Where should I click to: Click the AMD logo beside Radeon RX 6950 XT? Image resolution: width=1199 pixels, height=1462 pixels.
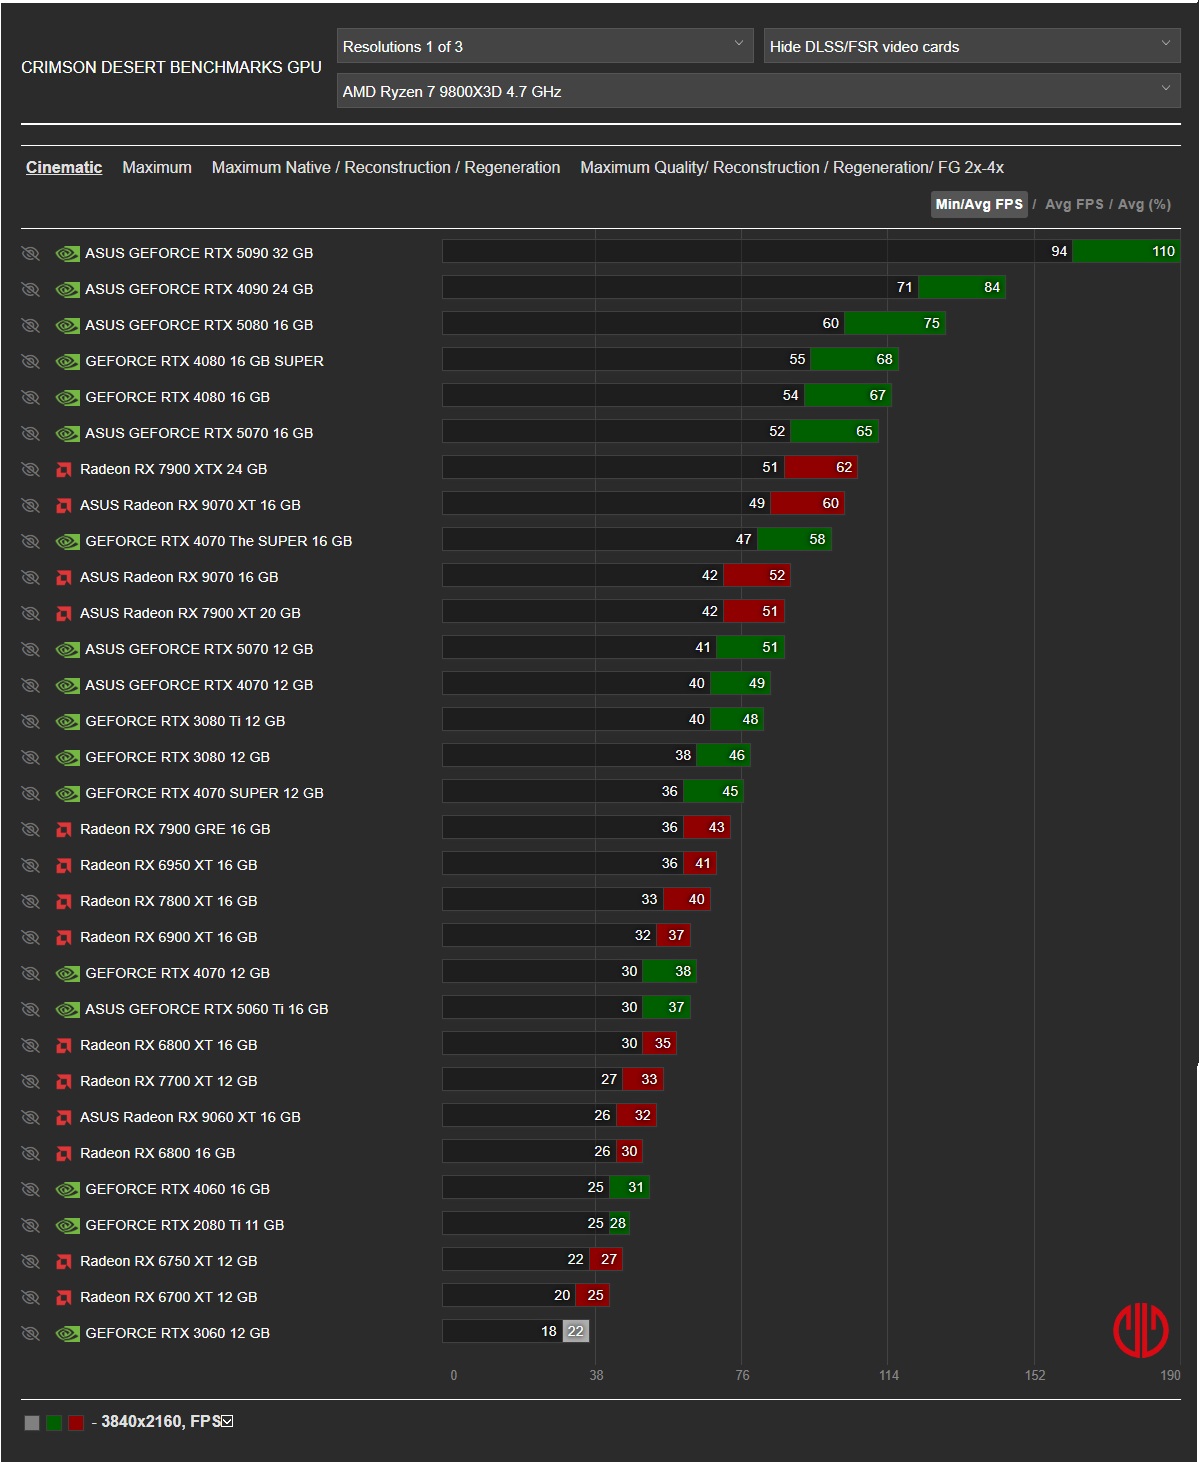tap(64, 866)
